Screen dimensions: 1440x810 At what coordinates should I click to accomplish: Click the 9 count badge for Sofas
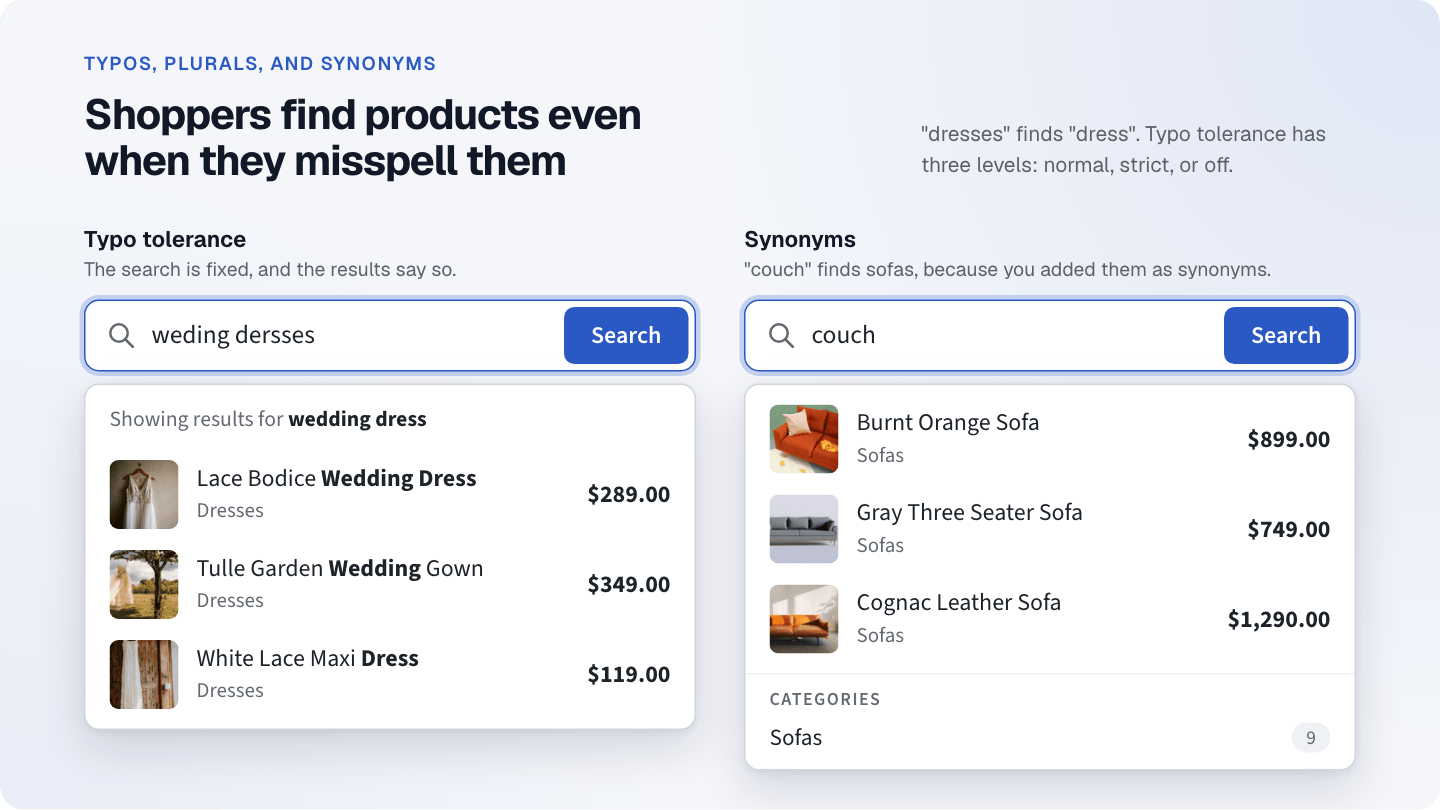pos(1311,738)
